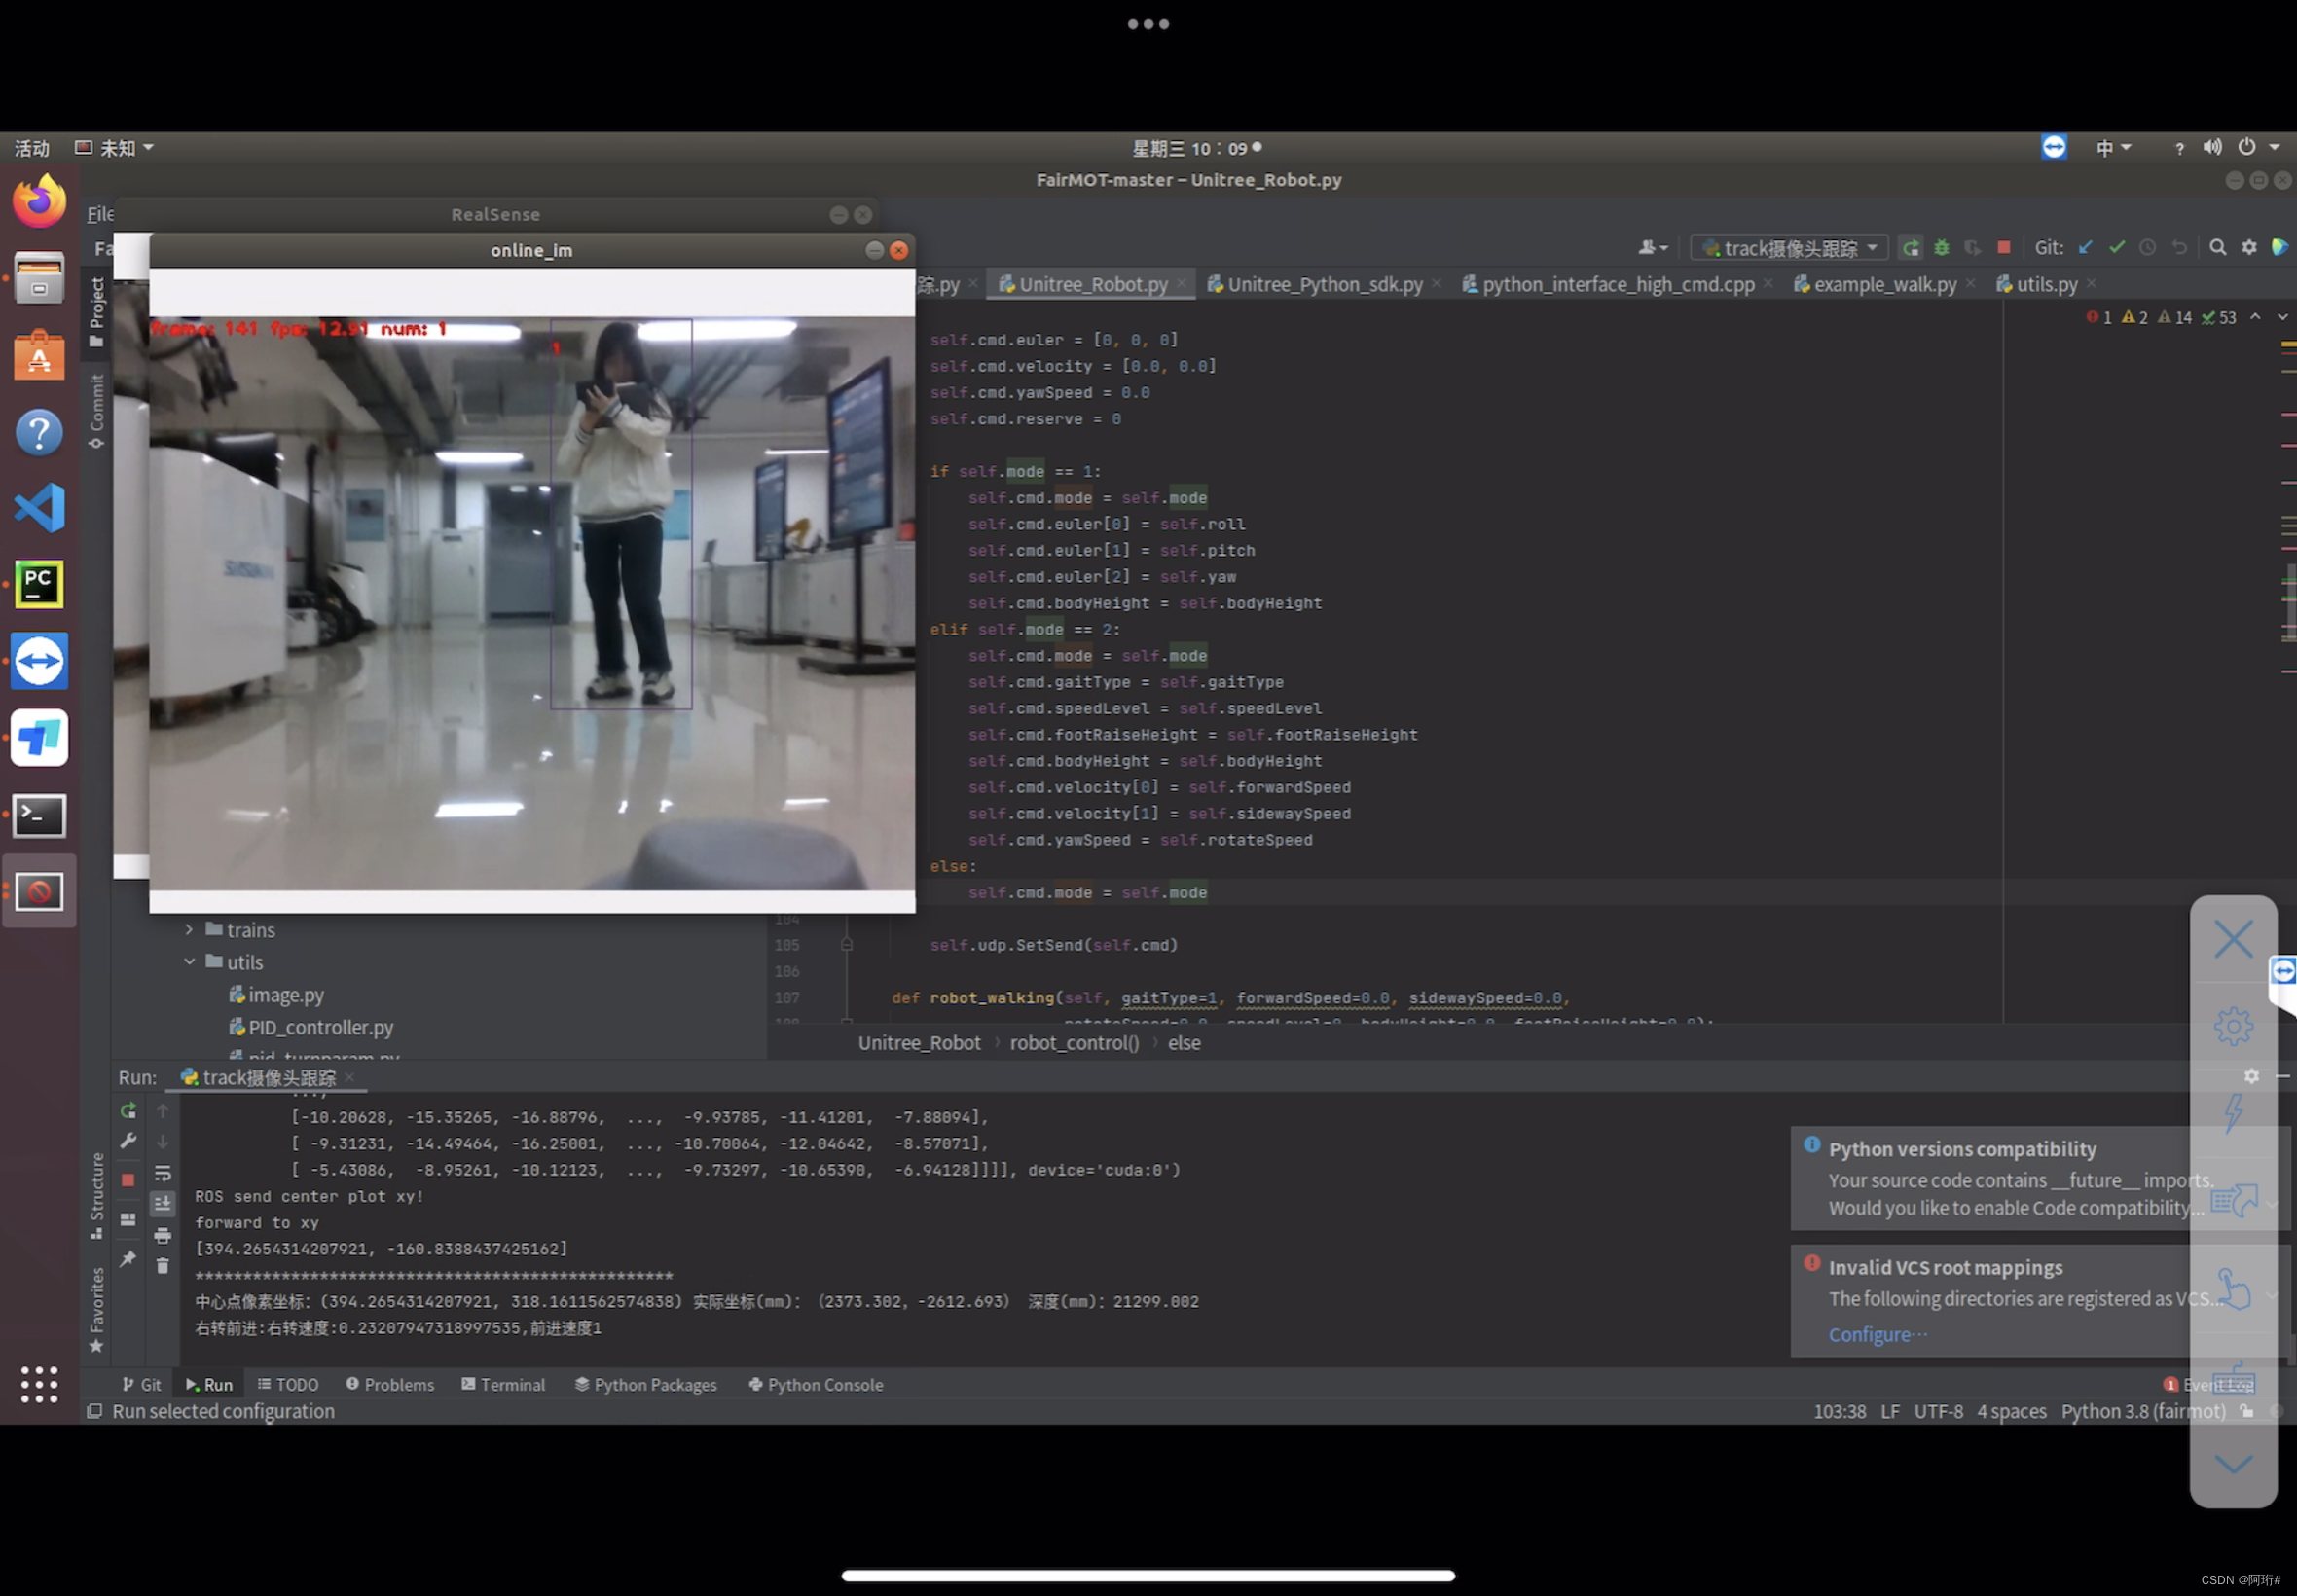This screenshot has width=2297, height=1596.
Task: Click the Git commit checkmark icon
Action: pyautogui.click(x=2116, y=248)
